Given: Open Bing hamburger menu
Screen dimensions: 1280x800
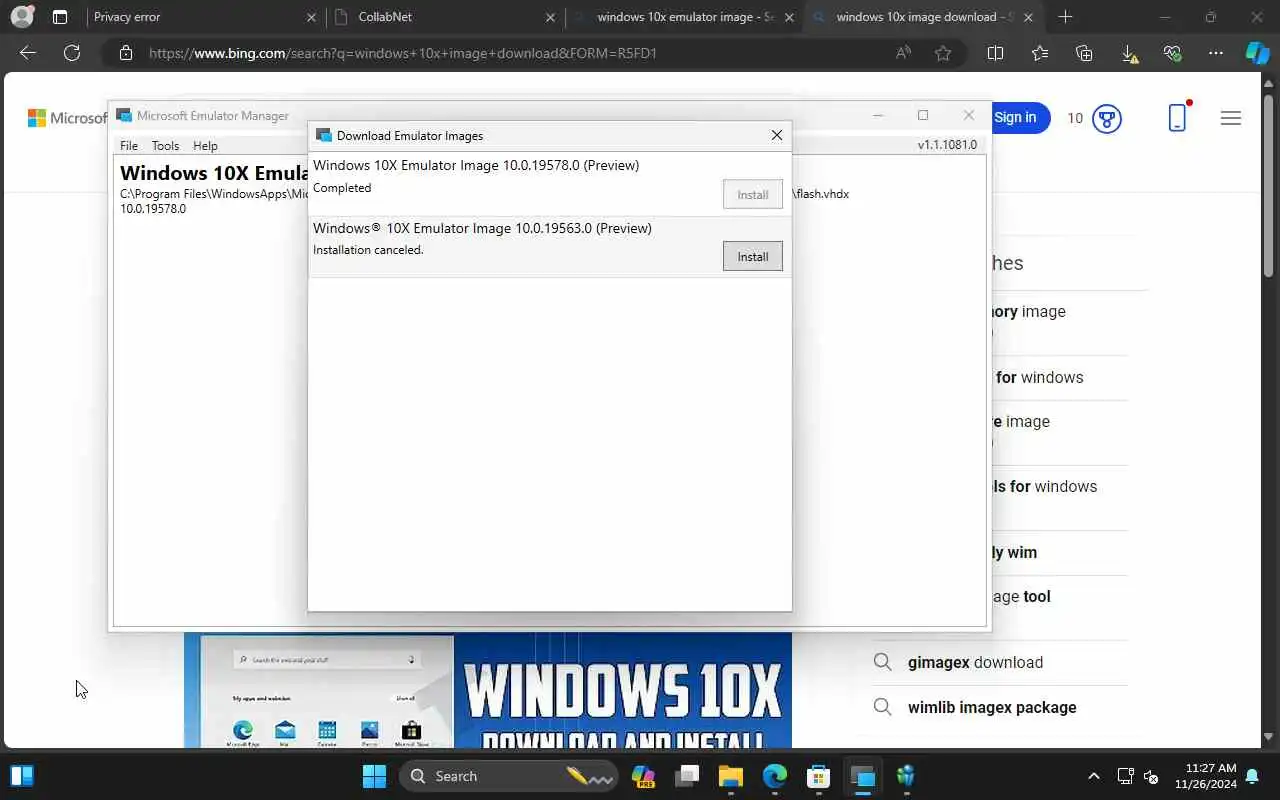Looking at the screenshot, I should 1231,118.
